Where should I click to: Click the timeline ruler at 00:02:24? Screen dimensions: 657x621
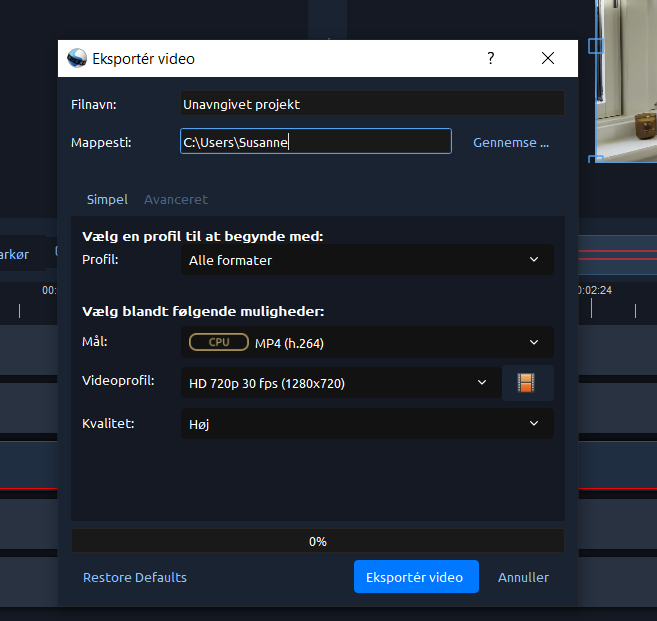tap(595, 291)
